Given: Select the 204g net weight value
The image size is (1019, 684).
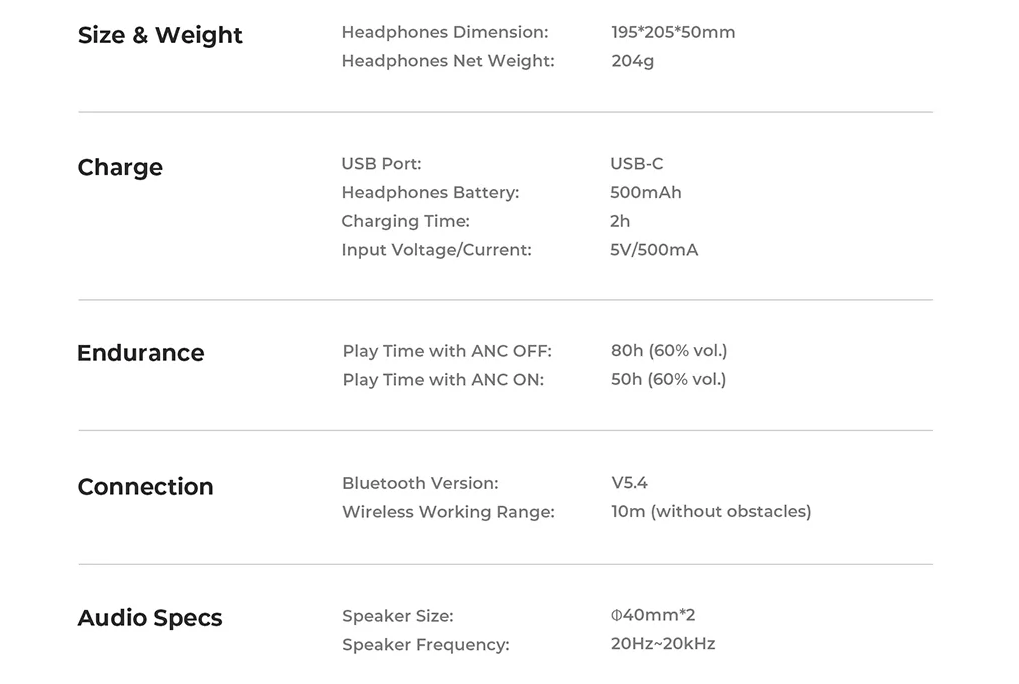Looking at the screenshot, I should tap(632, 61).
